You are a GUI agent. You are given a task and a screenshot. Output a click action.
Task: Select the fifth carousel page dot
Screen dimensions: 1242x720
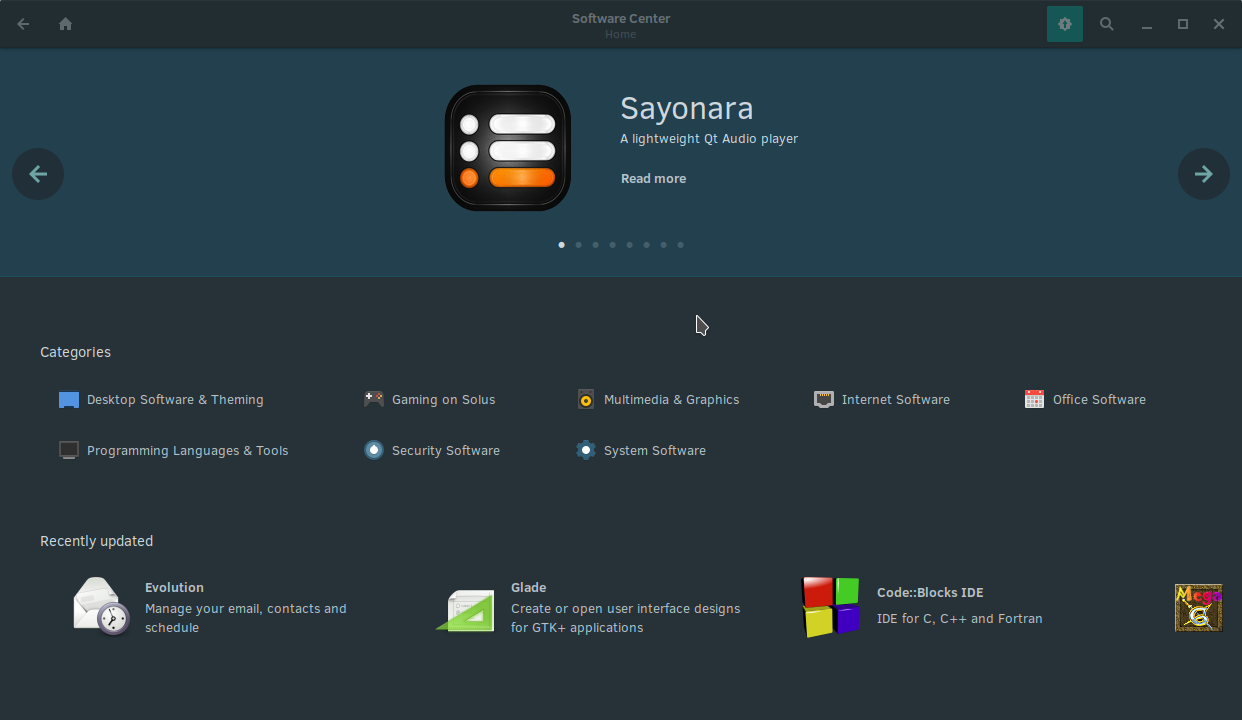pyautogui.click(x=629, y=245)
